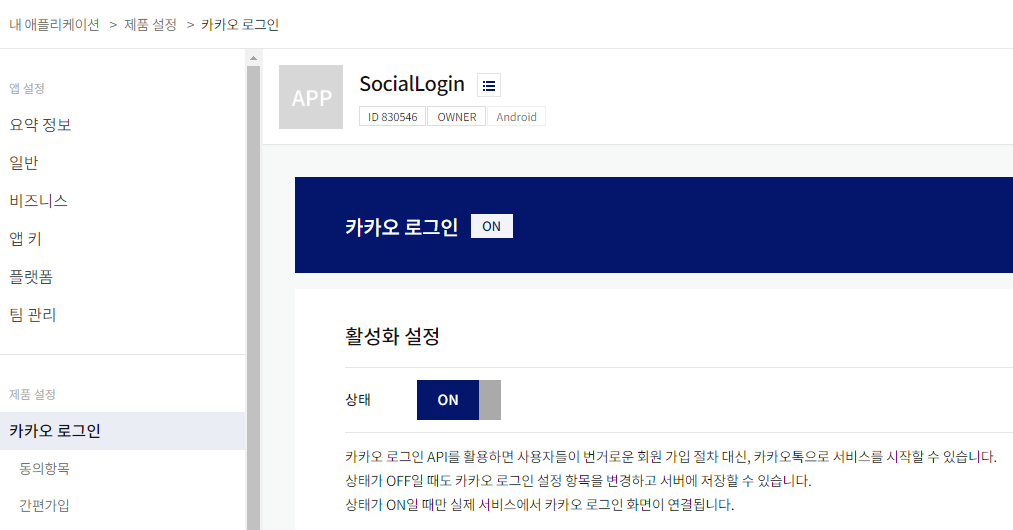Viewport: 1013px width, 530px height.
Task: Click the ON badge in the blue banner
Action: 492,226
